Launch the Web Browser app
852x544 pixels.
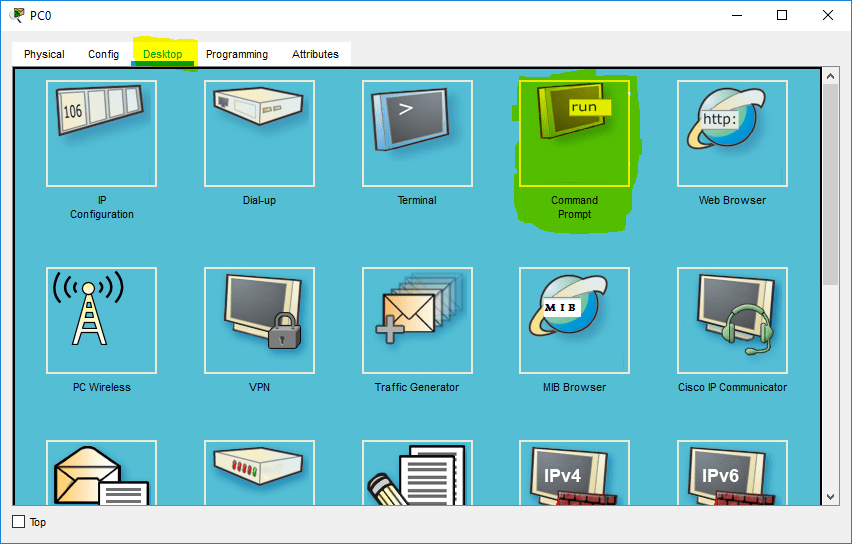(x=732, y=133)
